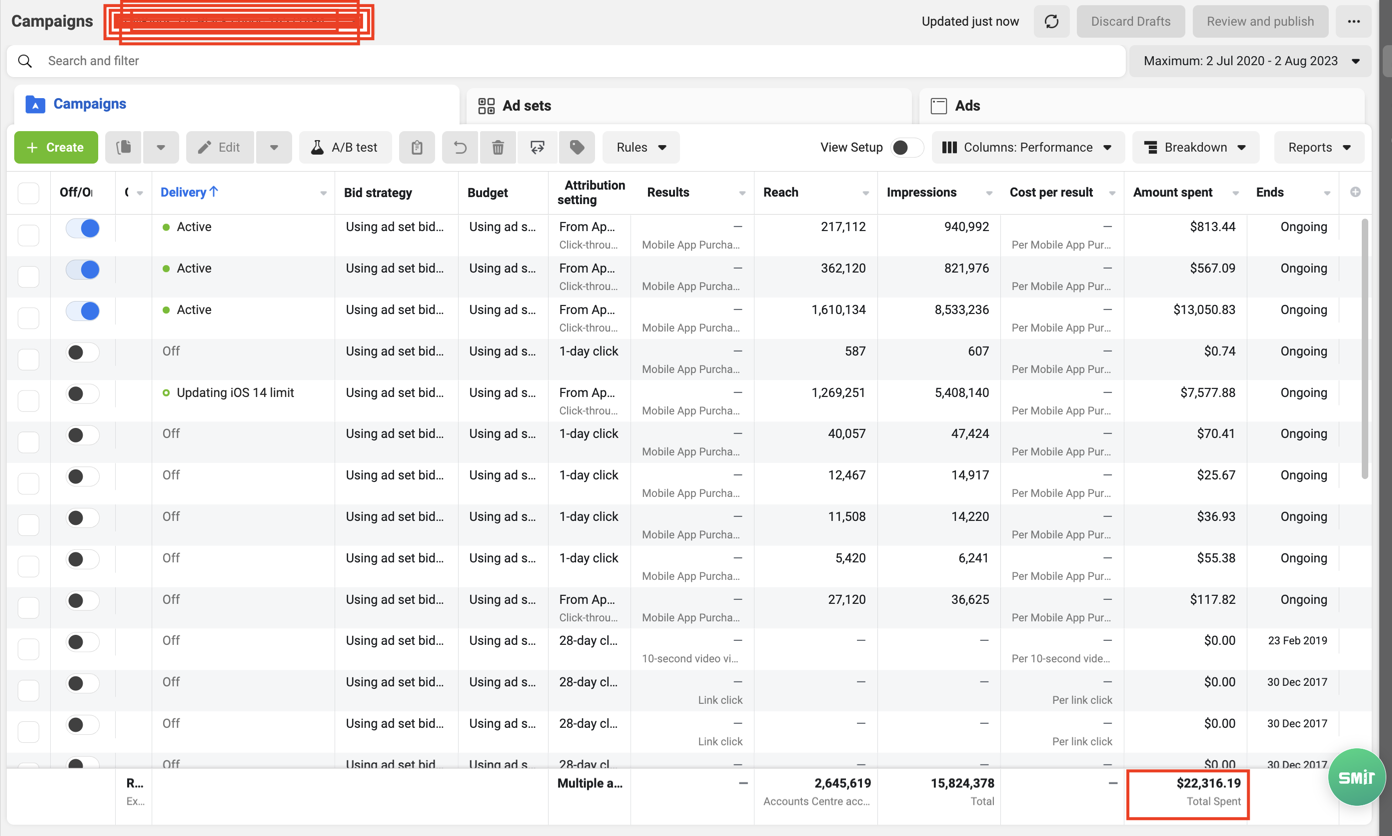Click the search magnifier icon
Screen dimensions: 1392x836
coord(25,61)
